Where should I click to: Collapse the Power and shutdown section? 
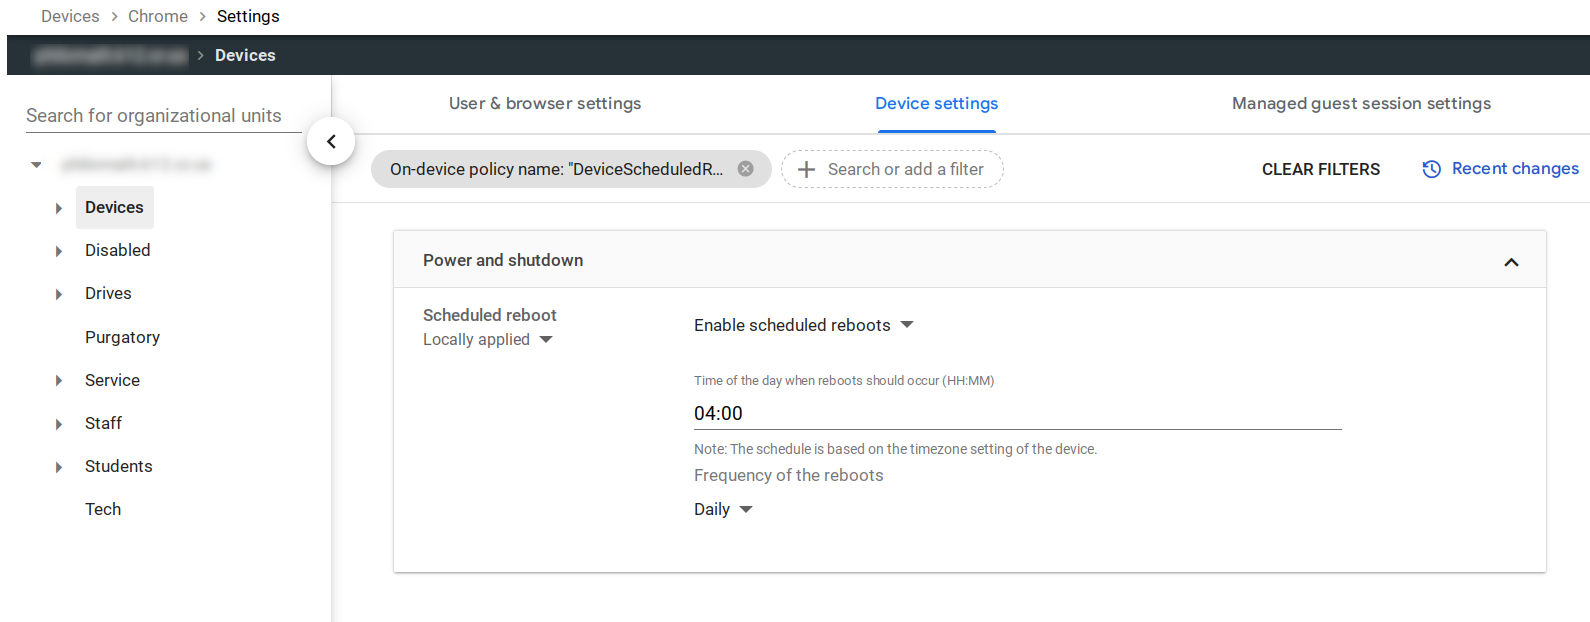click(x=1510, y=262)
